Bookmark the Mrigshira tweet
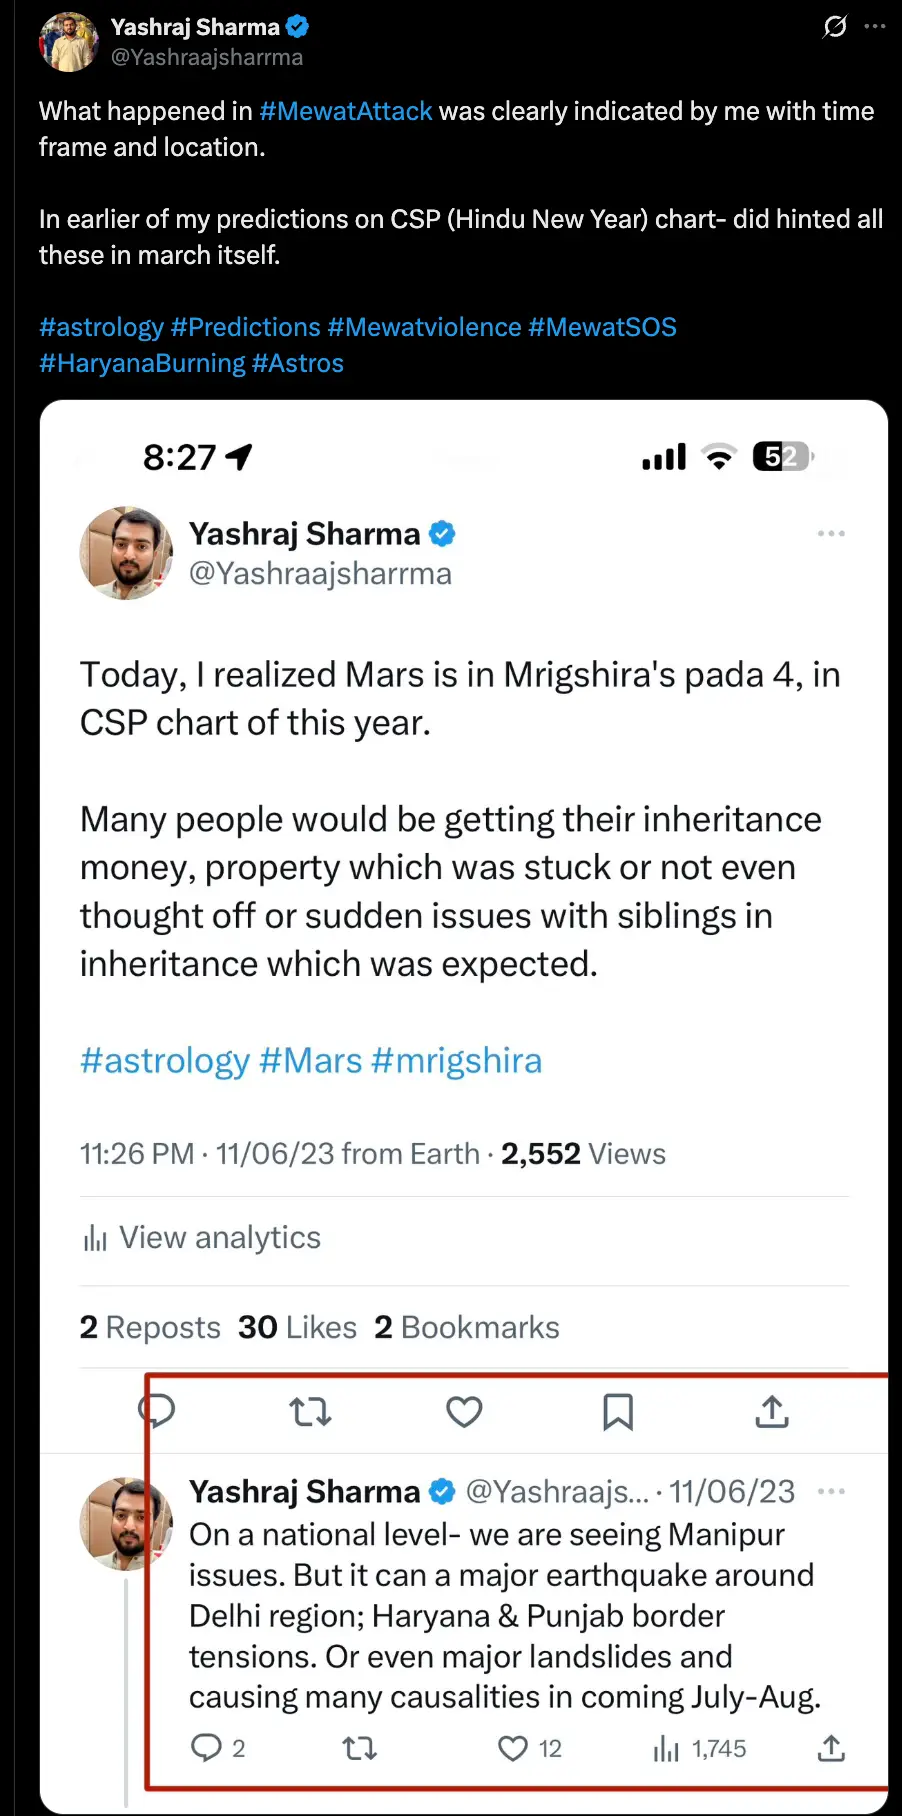902x1816 pixels. click(618, 1412)
